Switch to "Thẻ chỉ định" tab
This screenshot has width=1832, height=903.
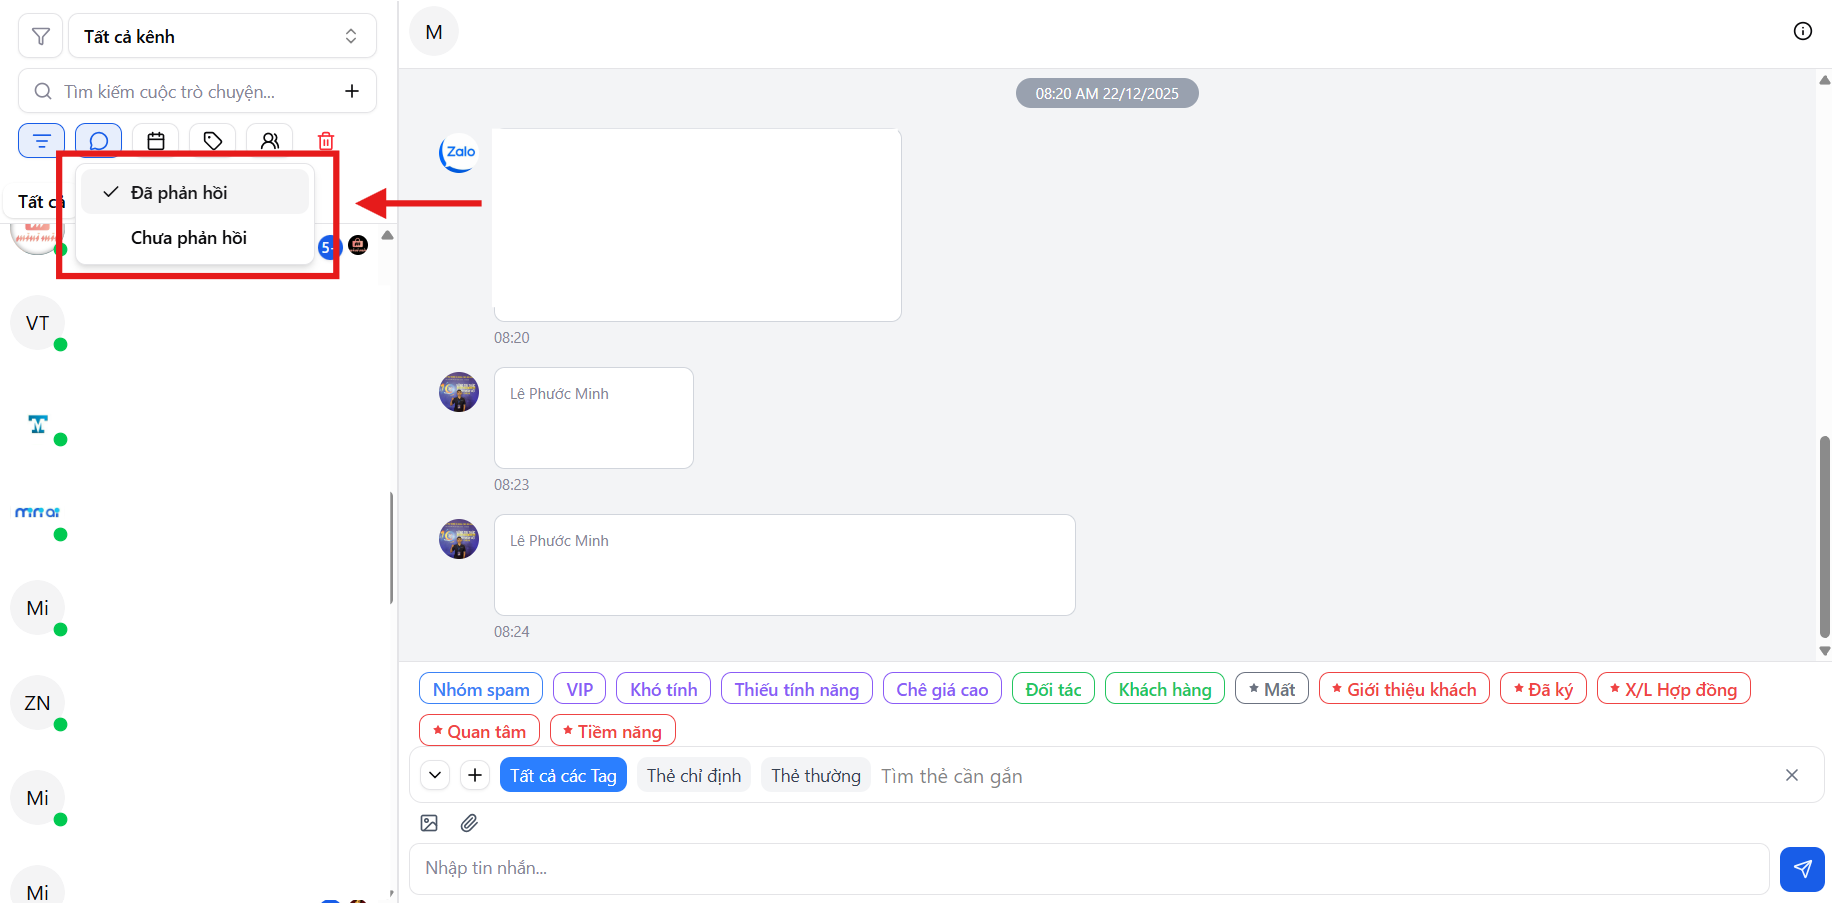pyautogui.click(x=694, y=776)
